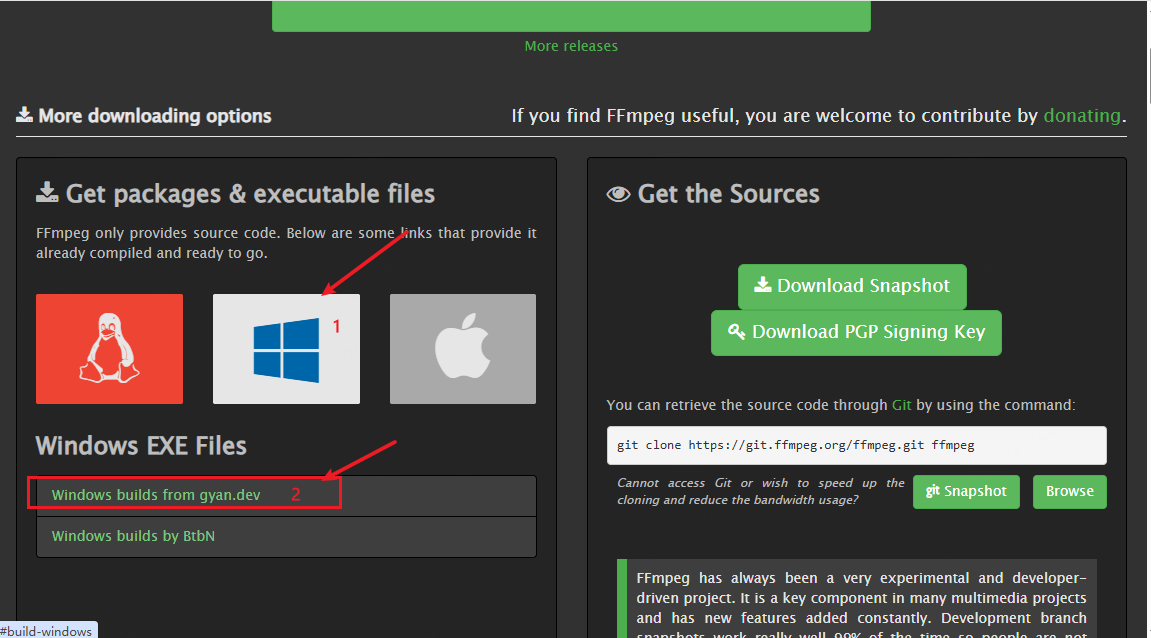Follow the donating link
The width and height of the screenshot is (1151, 638).
[x=1082, y=116]
